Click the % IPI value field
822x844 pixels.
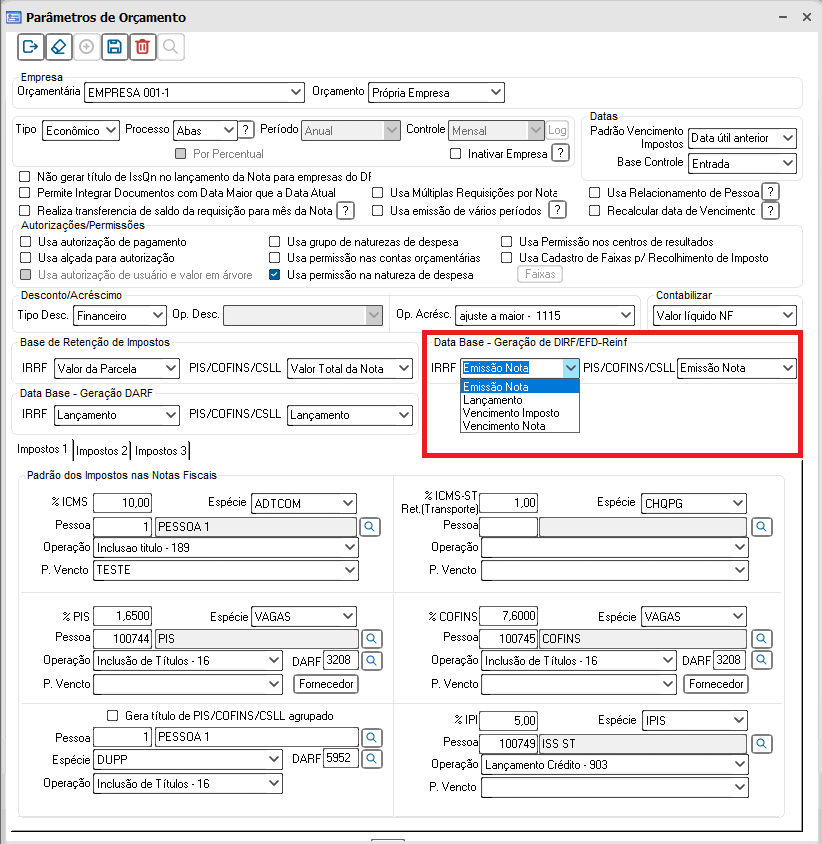[x=509, y=720]
